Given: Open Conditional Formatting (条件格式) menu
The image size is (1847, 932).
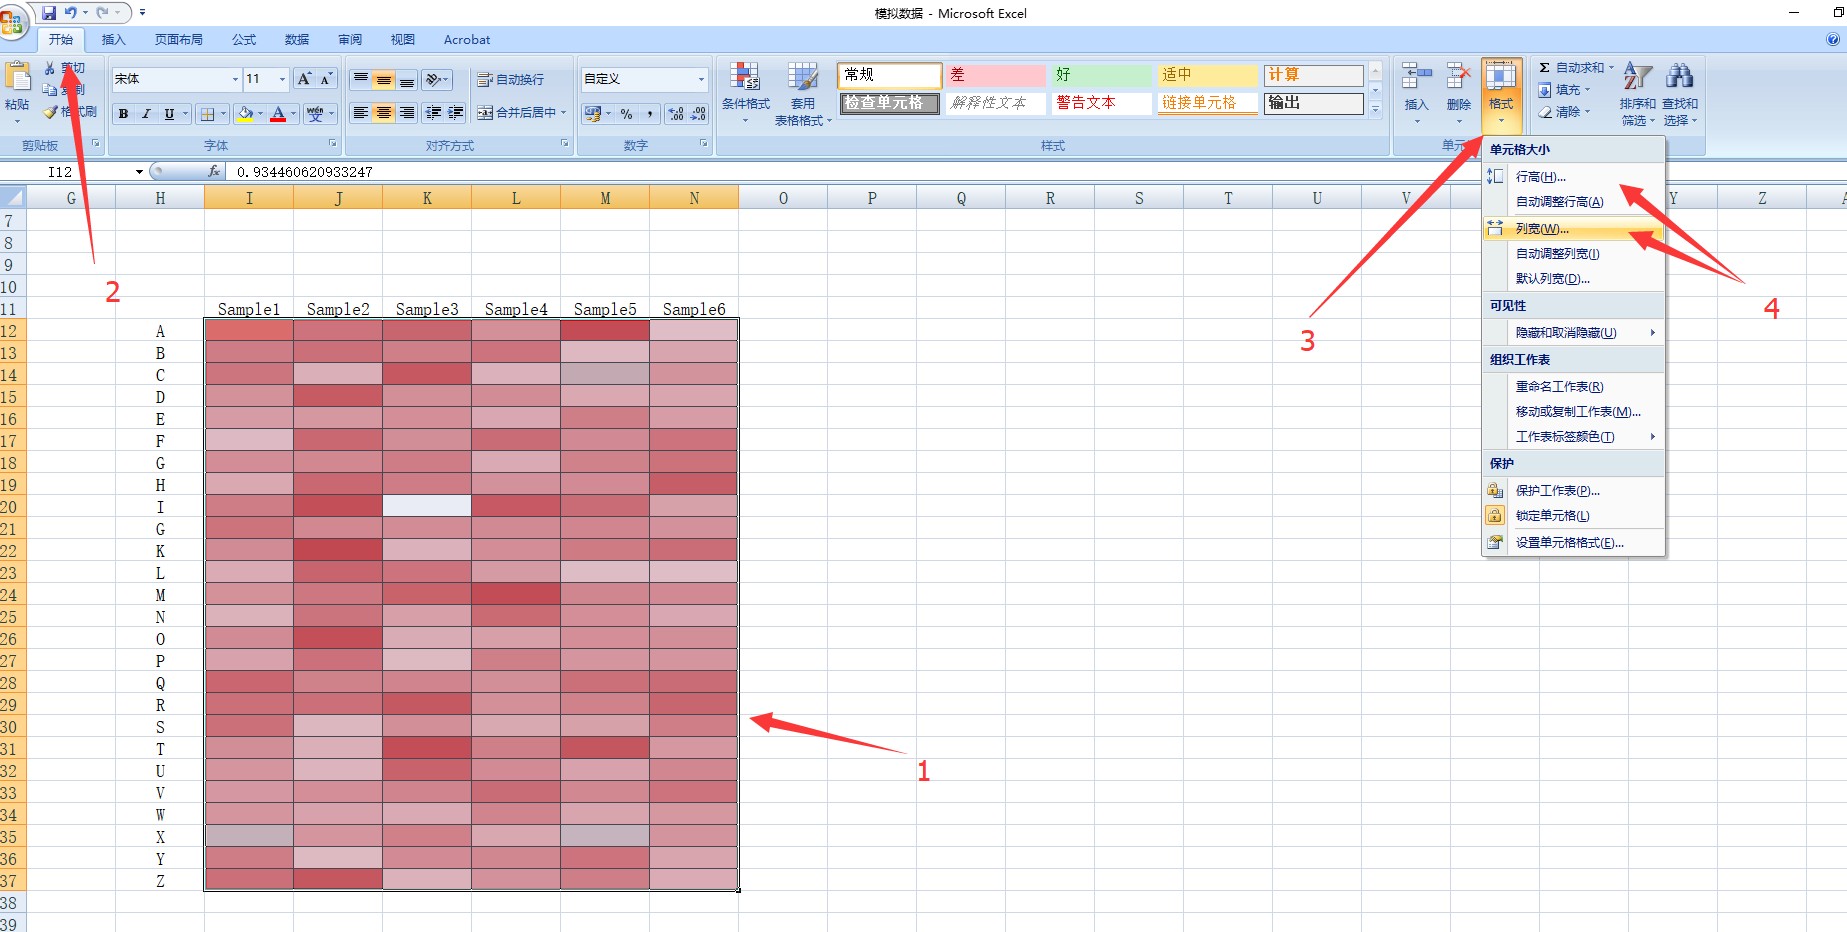Looking at the screenshot, I should tap(746, 94).
